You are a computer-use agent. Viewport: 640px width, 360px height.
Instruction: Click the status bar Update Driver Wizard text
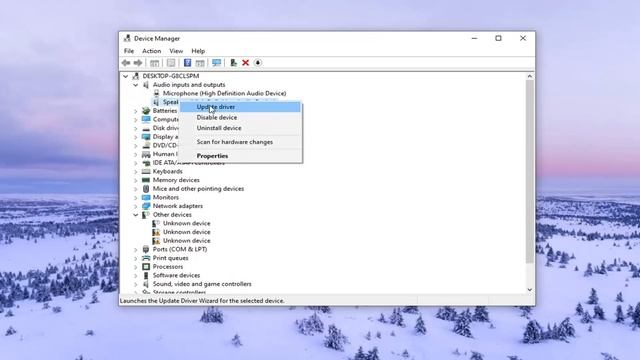[x=202, y=301]
